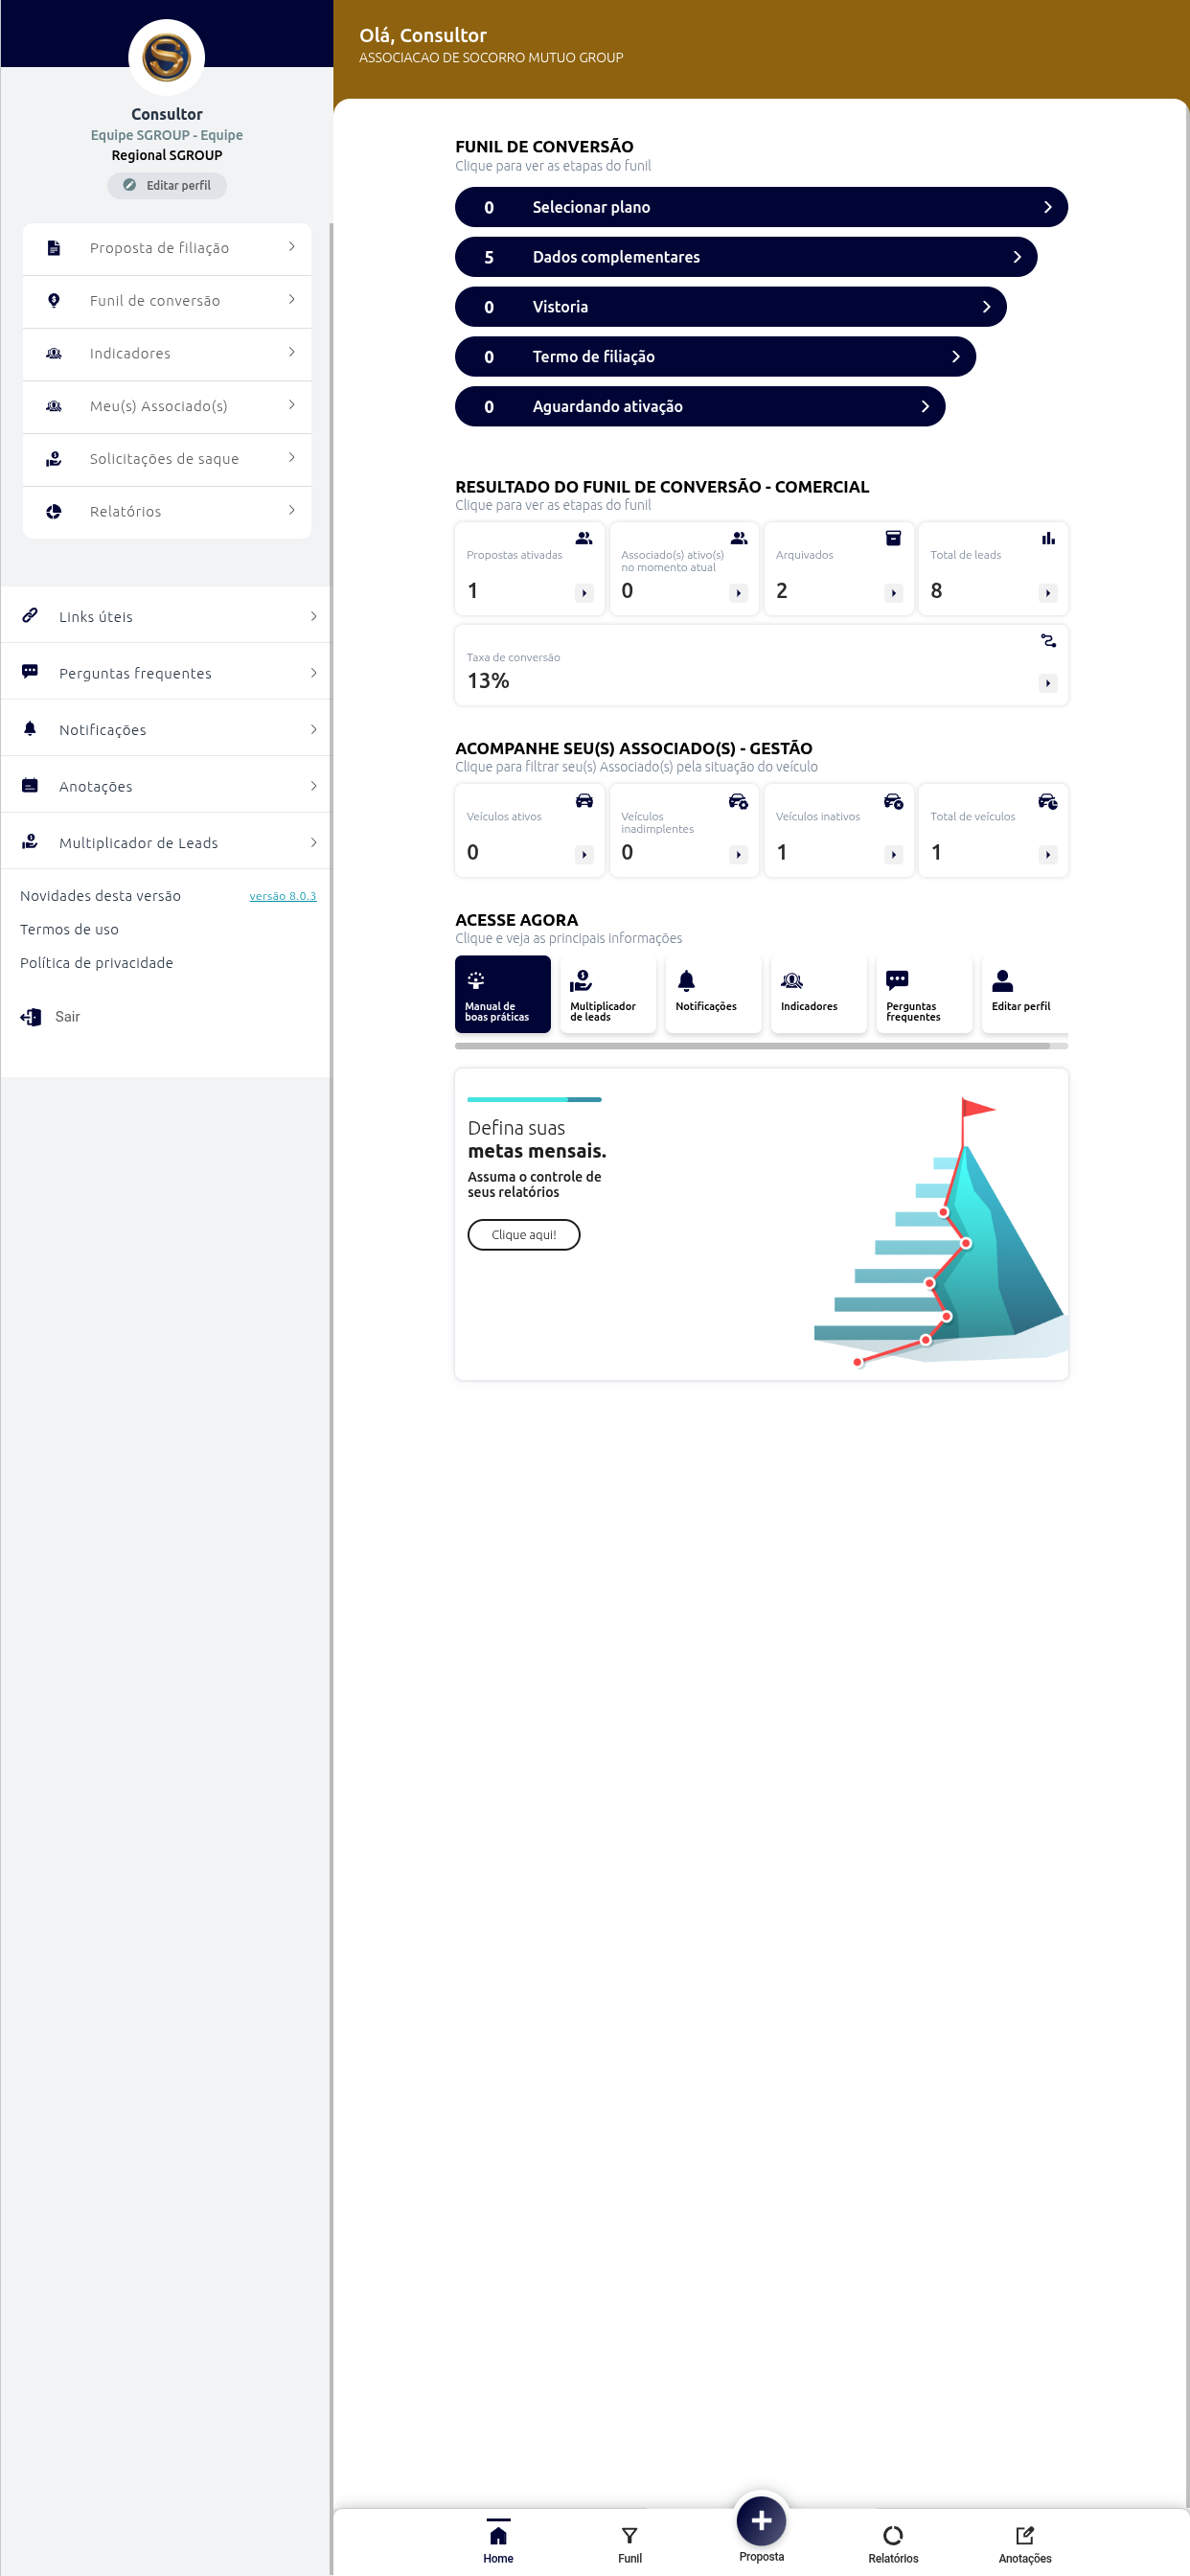Open the Dados complementares funnel stage

pos(746,257)
